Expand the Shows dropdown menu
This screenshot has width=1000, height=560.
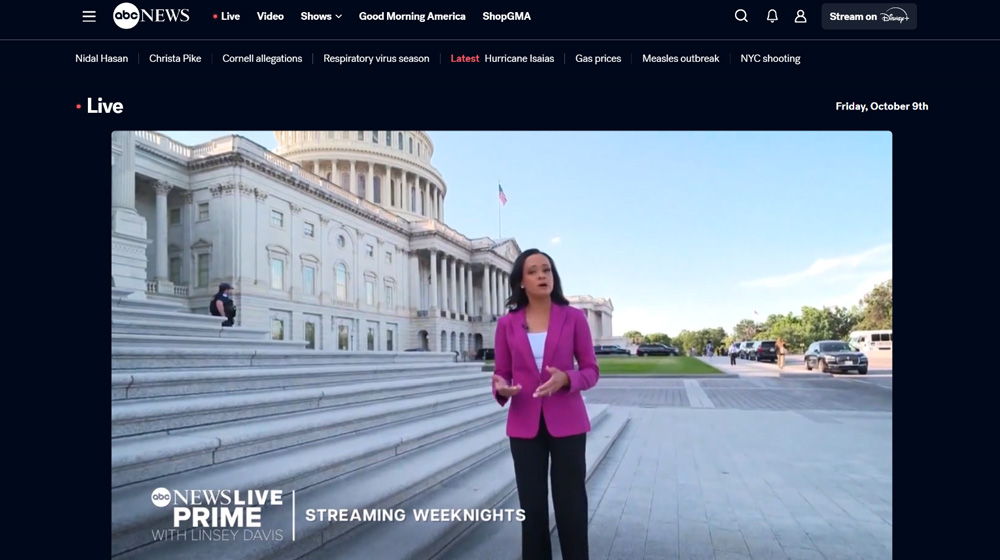(x=321, y=17)
